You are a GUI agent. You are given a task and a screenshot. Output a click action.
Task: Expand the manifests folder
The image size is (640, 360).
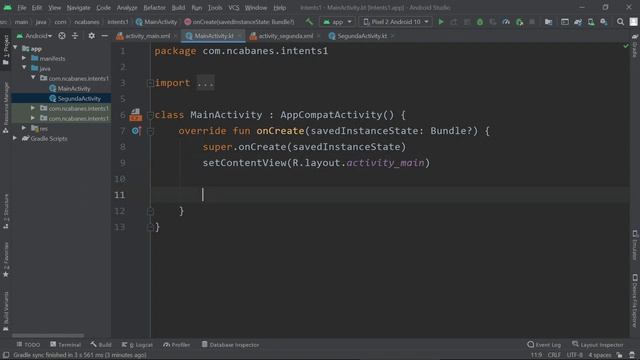(24, 58)
